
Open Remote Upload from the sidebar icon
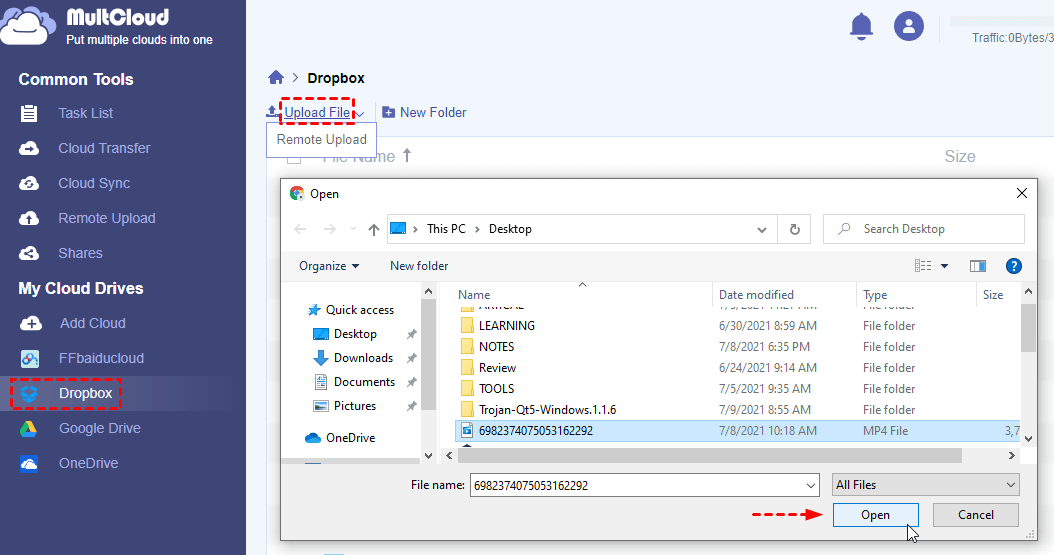29,218
